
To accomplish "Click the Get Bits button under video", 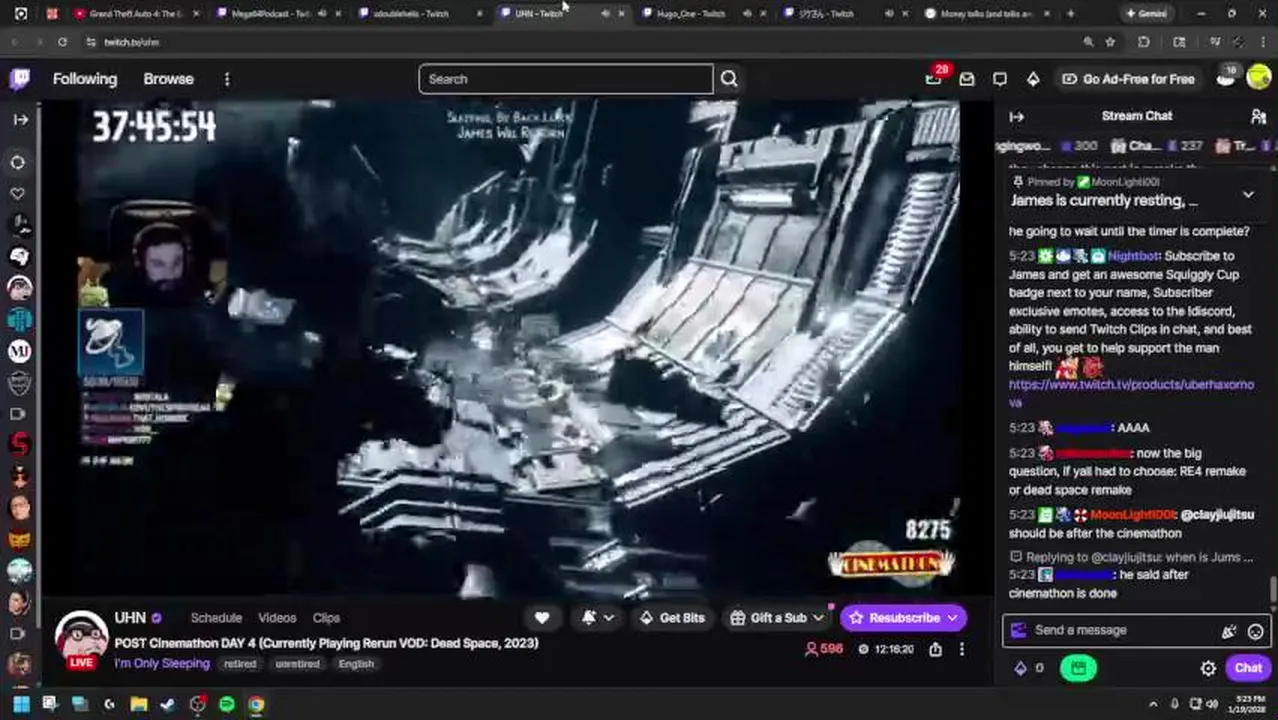I will 671,618.
